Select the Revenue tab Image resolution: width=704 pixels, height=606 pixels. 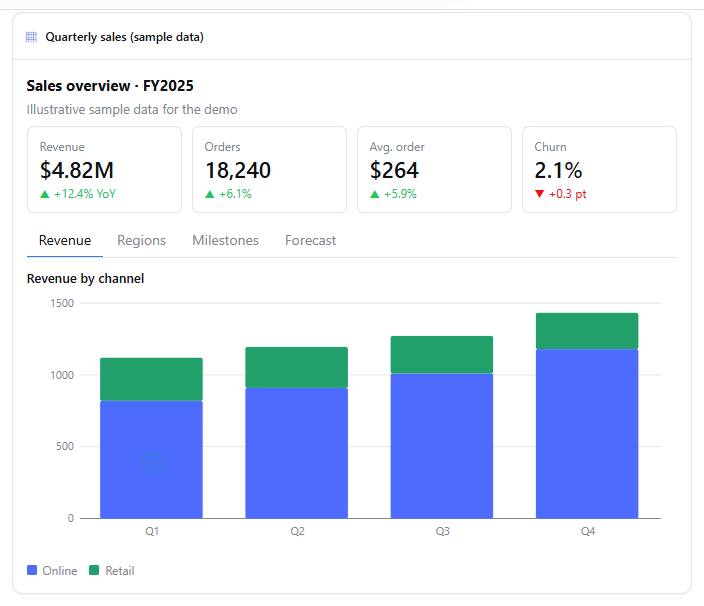[65, 241]
